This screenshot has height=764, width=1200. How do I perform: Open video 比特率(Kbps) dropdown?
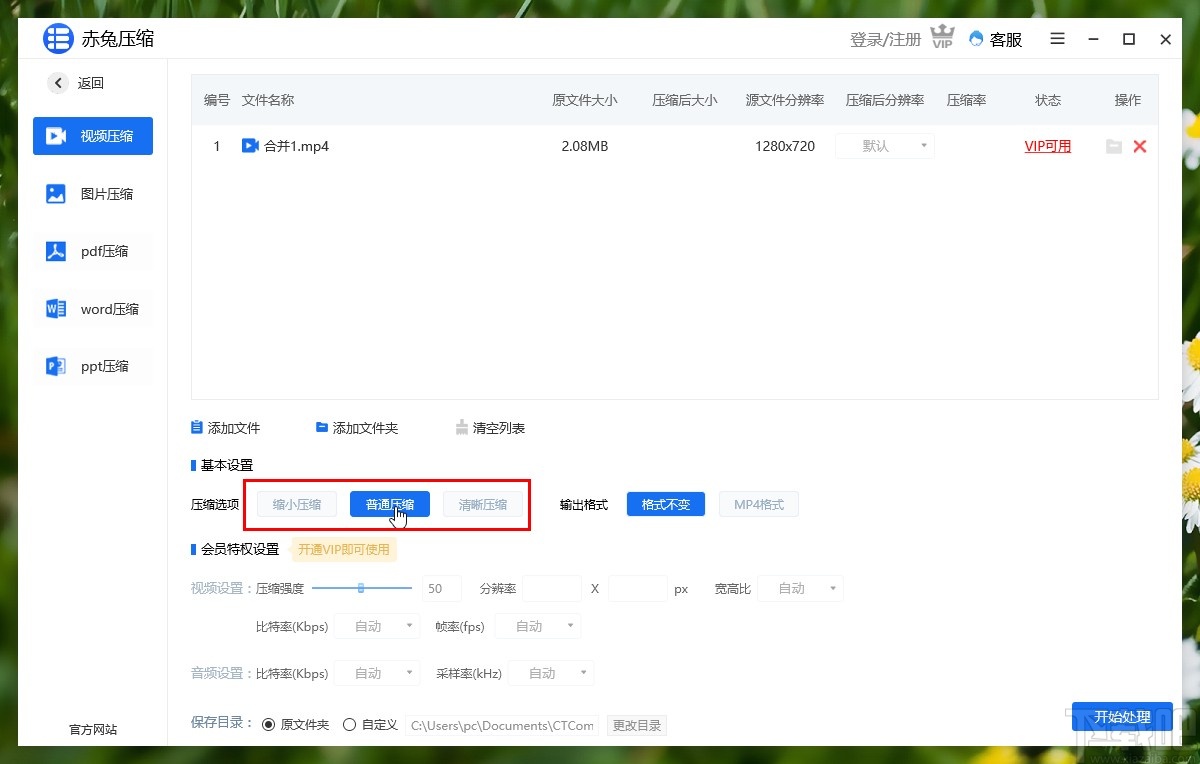tap(376, 626)
